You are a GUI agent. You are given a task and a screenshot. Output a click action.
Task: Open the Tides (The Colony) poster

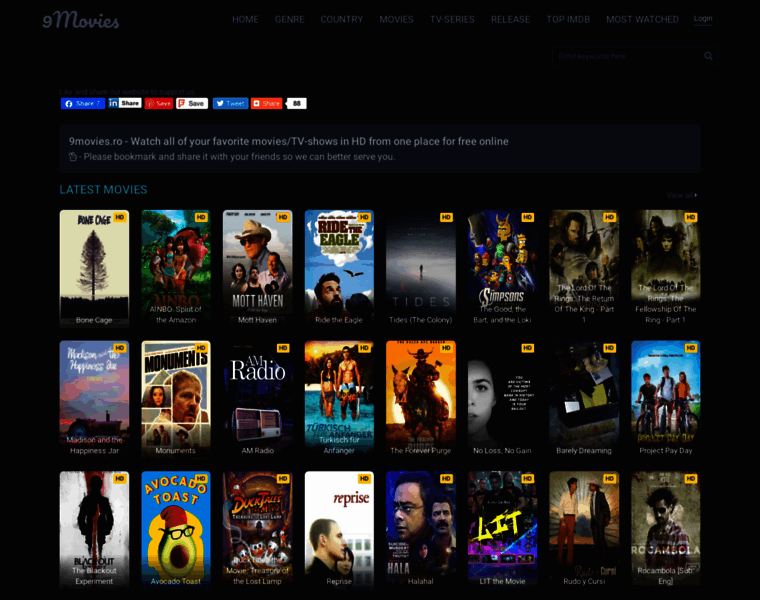click(x=421, y=268)
